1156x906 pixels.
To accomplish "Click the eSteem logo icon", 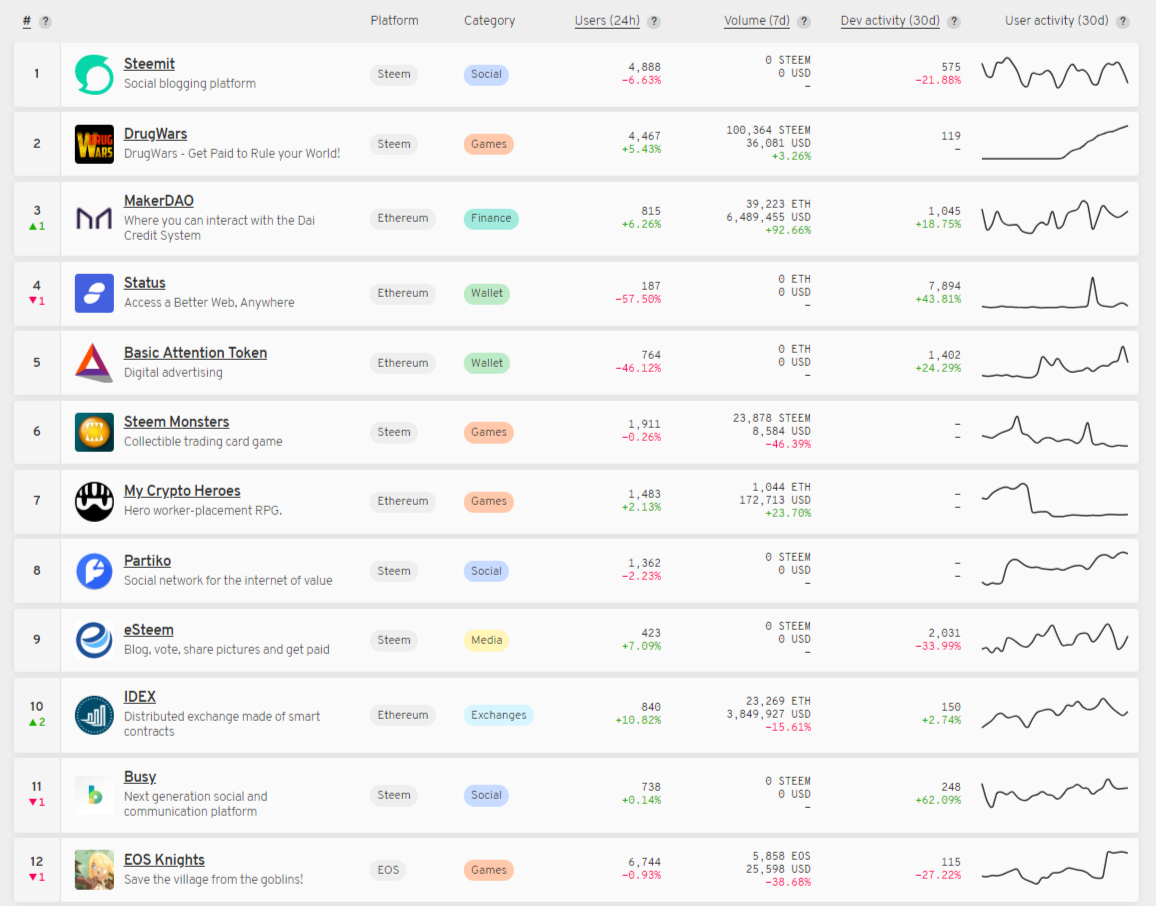I will point(94,640).
